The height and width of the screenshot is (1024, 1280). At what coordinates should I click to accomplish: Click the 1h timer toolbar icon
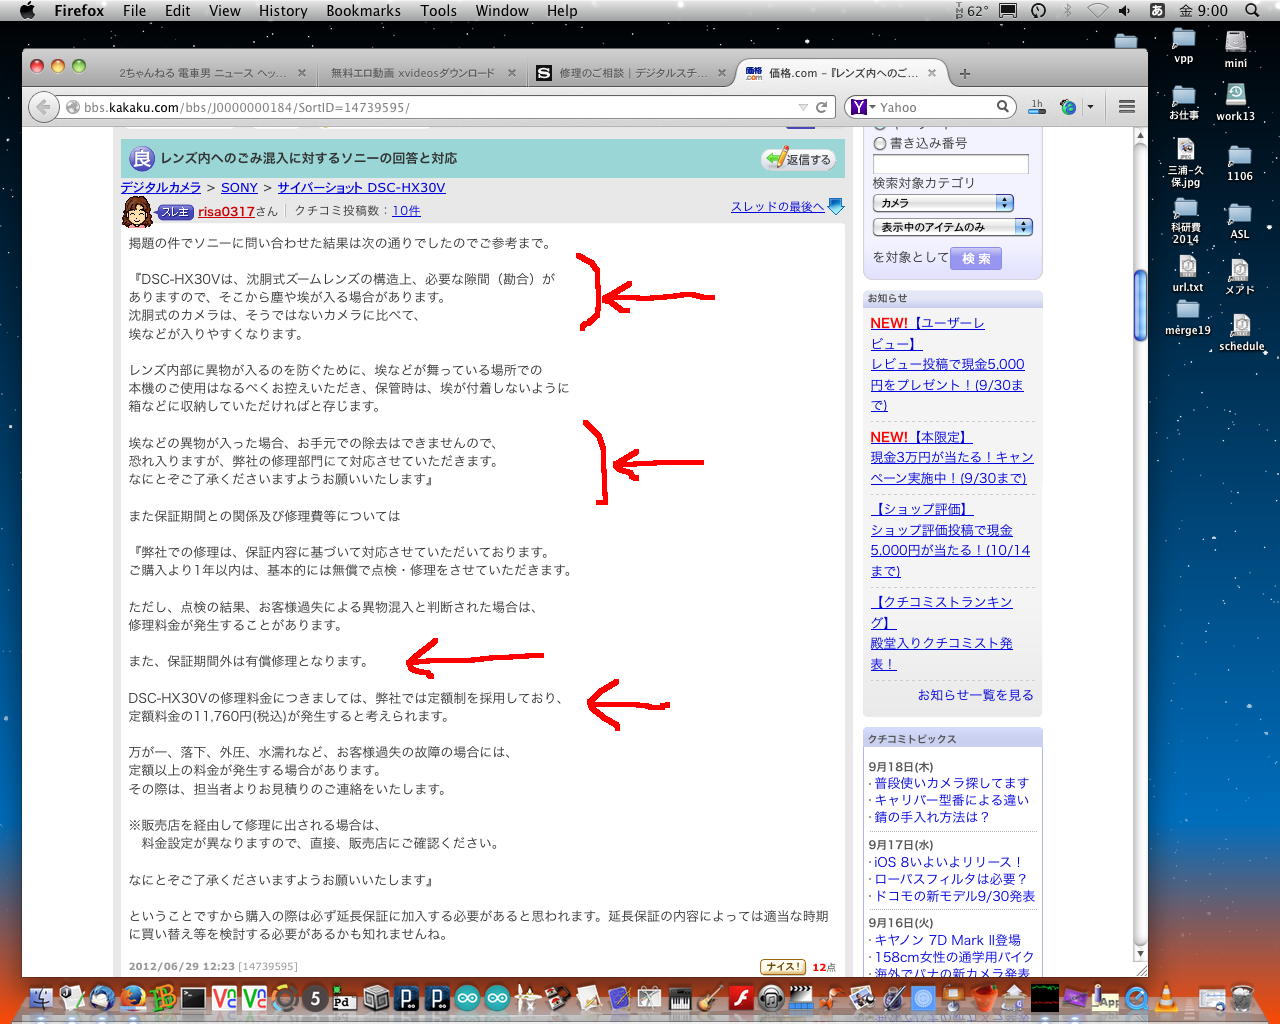[1037, 107]
